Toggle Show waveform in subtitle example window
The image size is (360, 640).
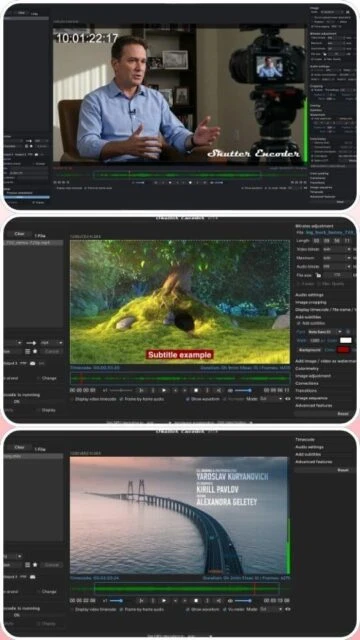[187, 399]
